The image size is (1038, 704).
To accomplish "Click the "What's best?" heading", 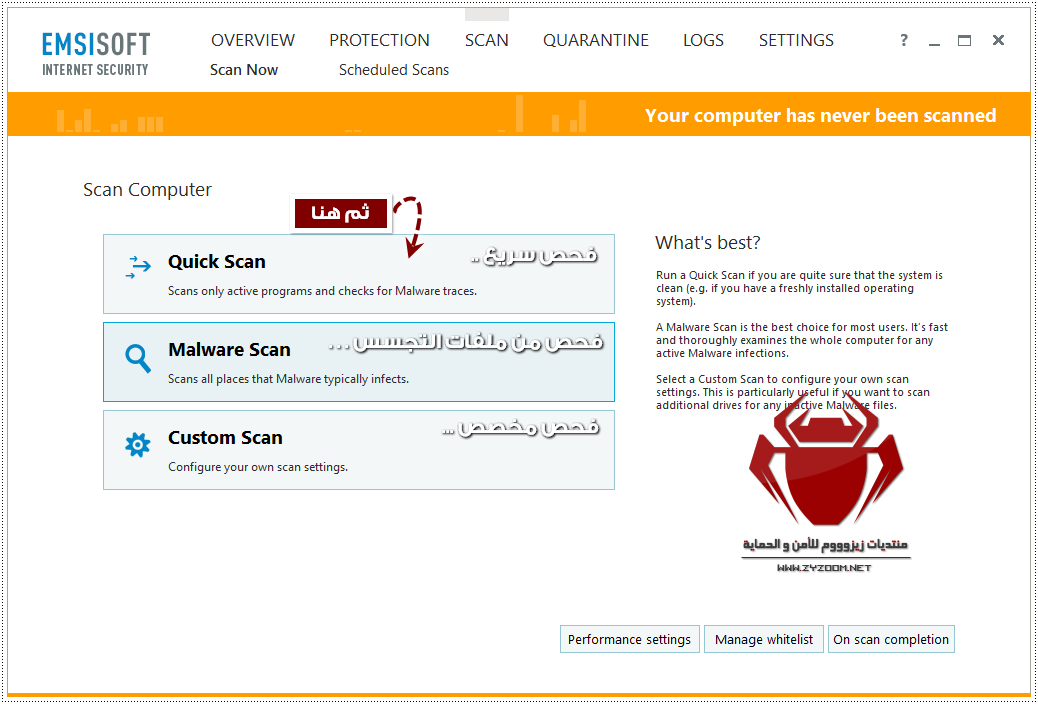I will pyautogui.click(x=708, y=242).
